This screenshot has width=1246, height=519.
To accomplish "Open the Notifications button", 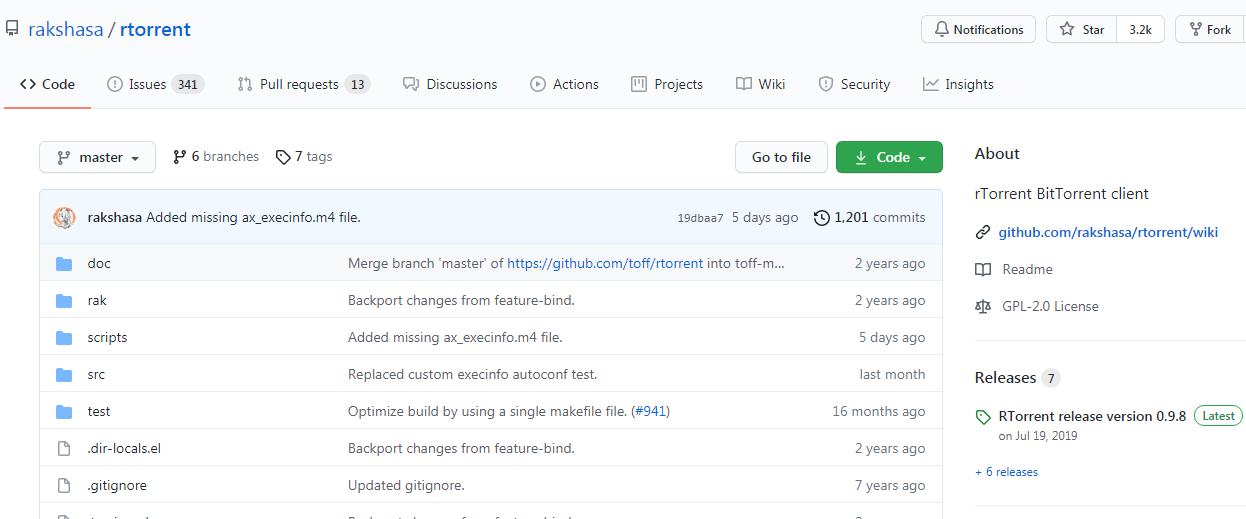I will pos(979,29).
